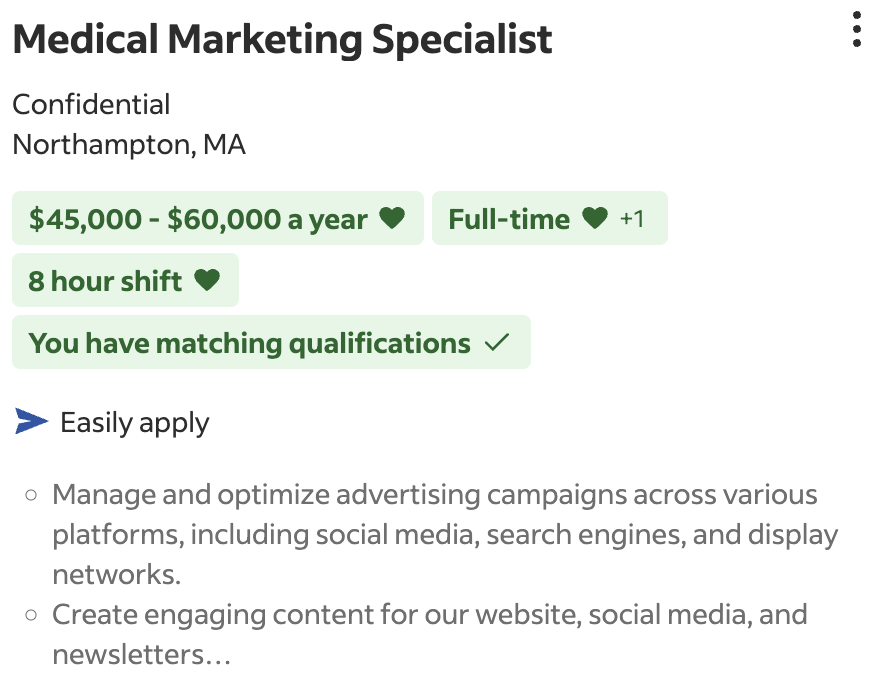Click the checkmark next to matching qualifications
The width and height of the screenshot is (878, 686).
pyautogui.click(x=497, y=342)
